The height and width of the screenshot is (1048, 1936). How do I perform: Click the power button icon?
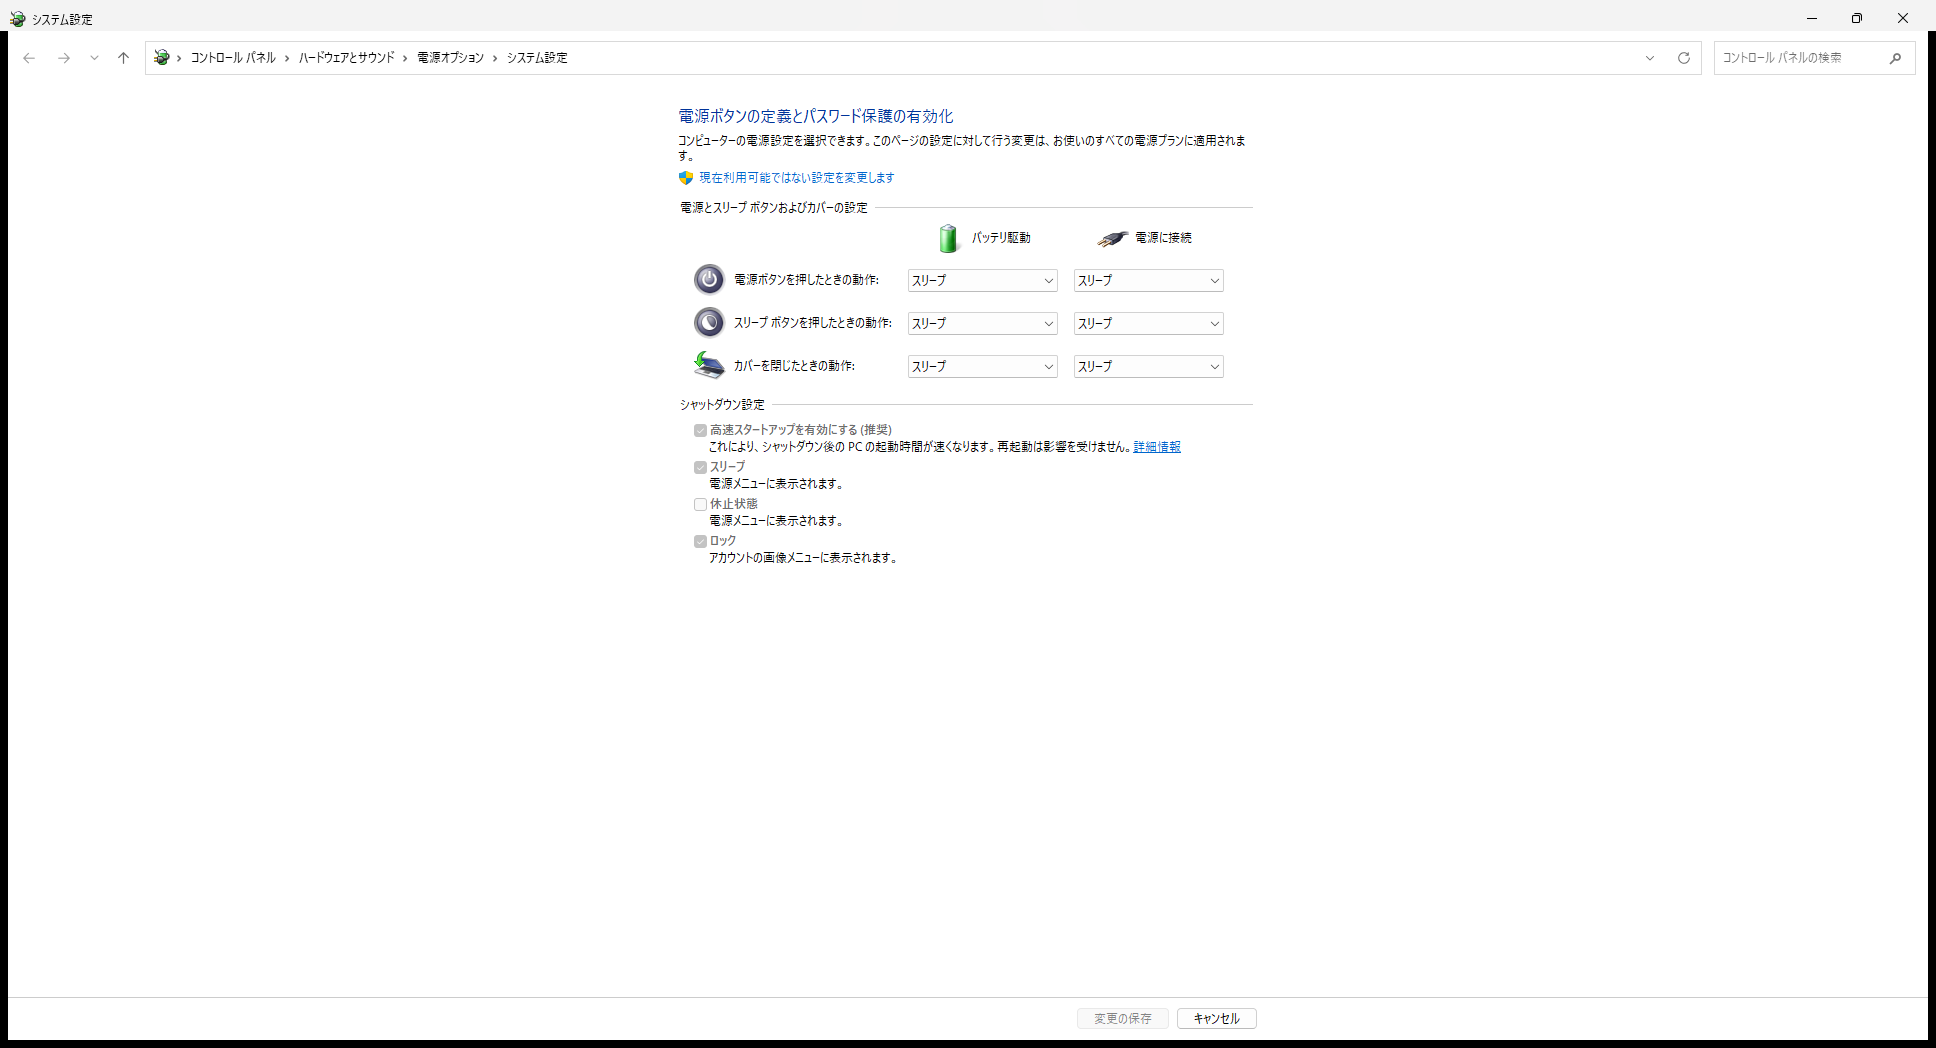[x=709, y=280]
